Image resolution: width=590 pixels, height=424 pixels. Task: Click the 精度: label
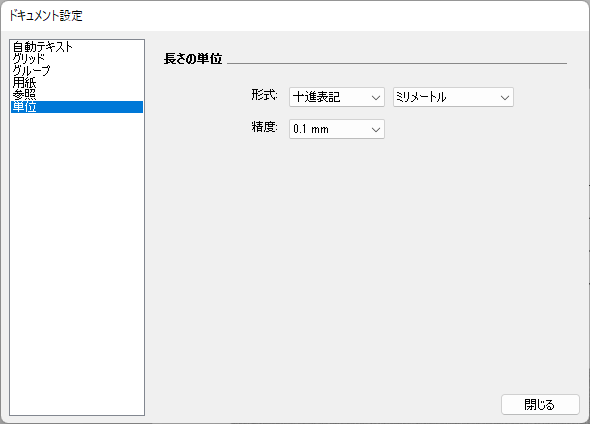click(265, 127)
